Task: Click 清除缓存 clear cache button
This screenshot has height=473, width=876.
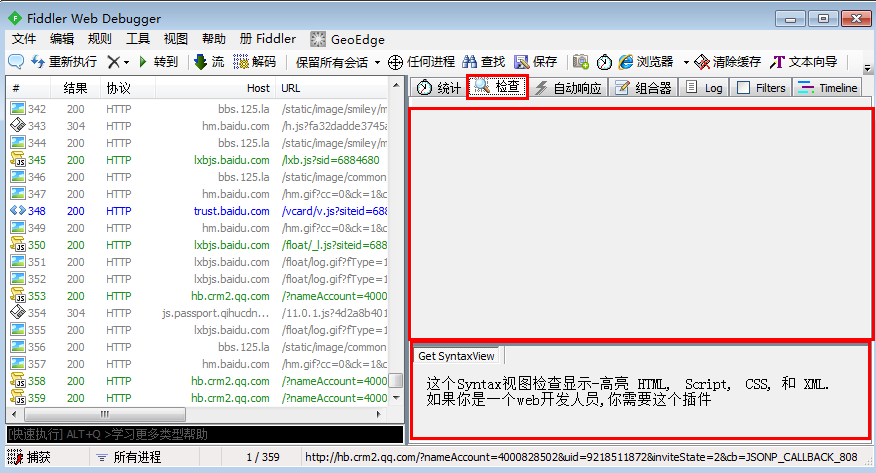Action: click(727, 61)
